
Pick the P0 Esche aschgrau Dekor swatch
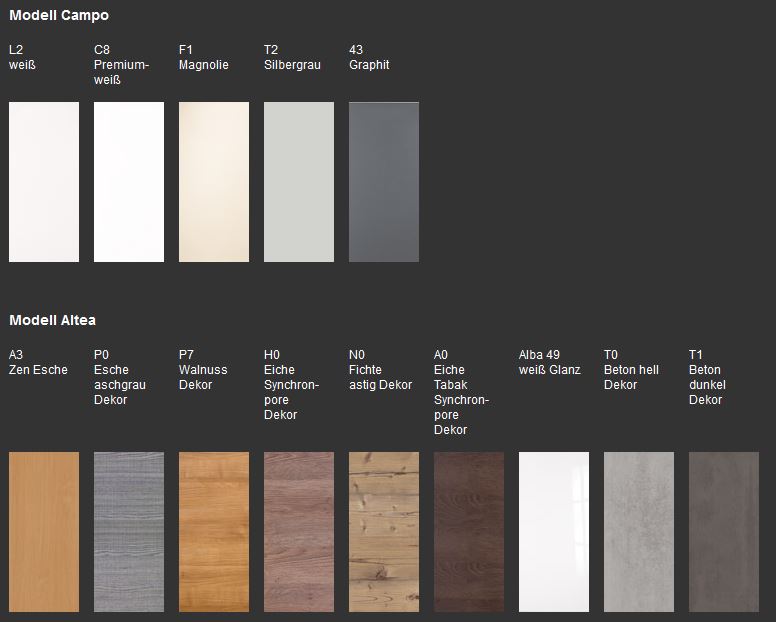[129, 531]
